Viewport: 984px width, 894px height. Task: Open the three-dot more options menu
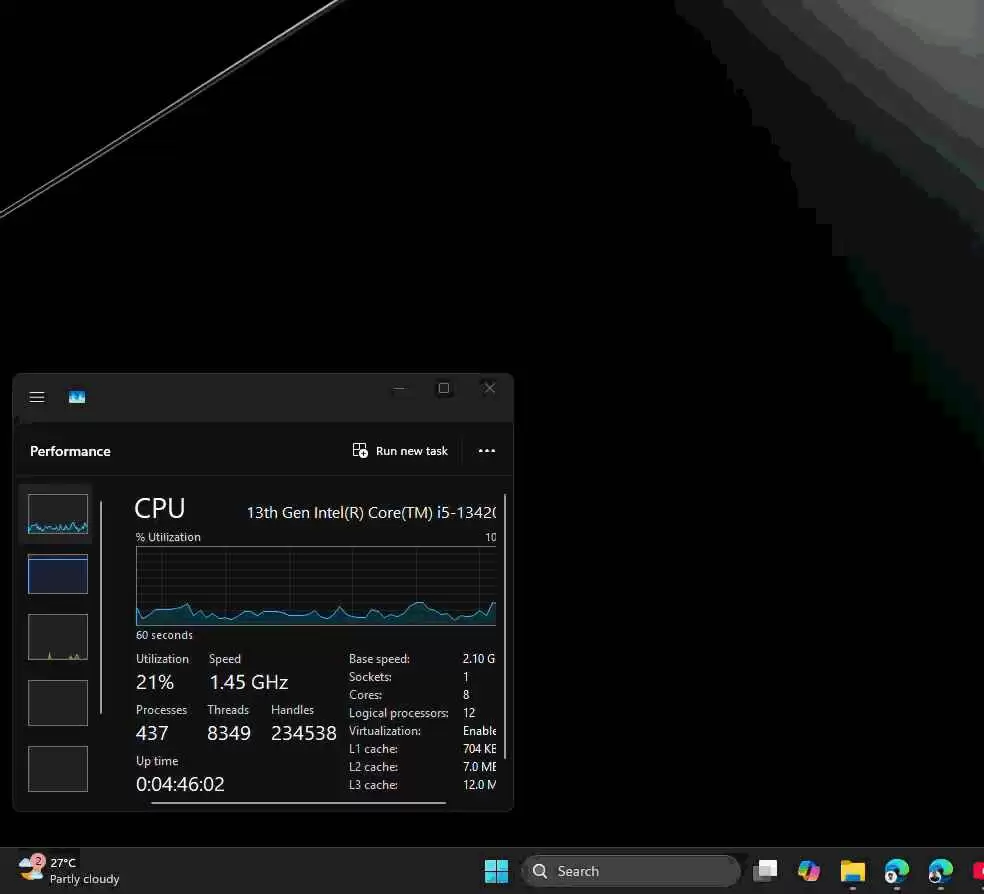pyautogui.click(x=487, y=451)
